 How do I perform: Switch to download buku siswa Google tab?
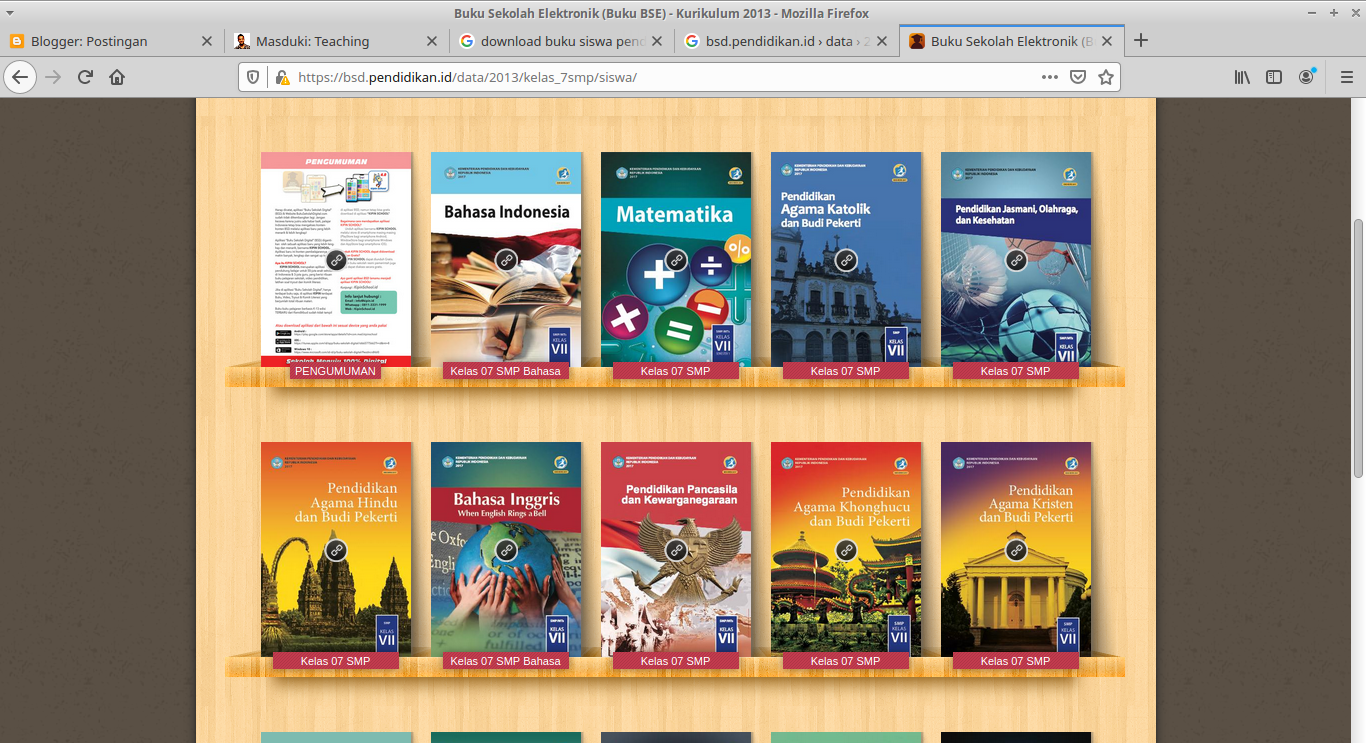click(x=561, y=41)
